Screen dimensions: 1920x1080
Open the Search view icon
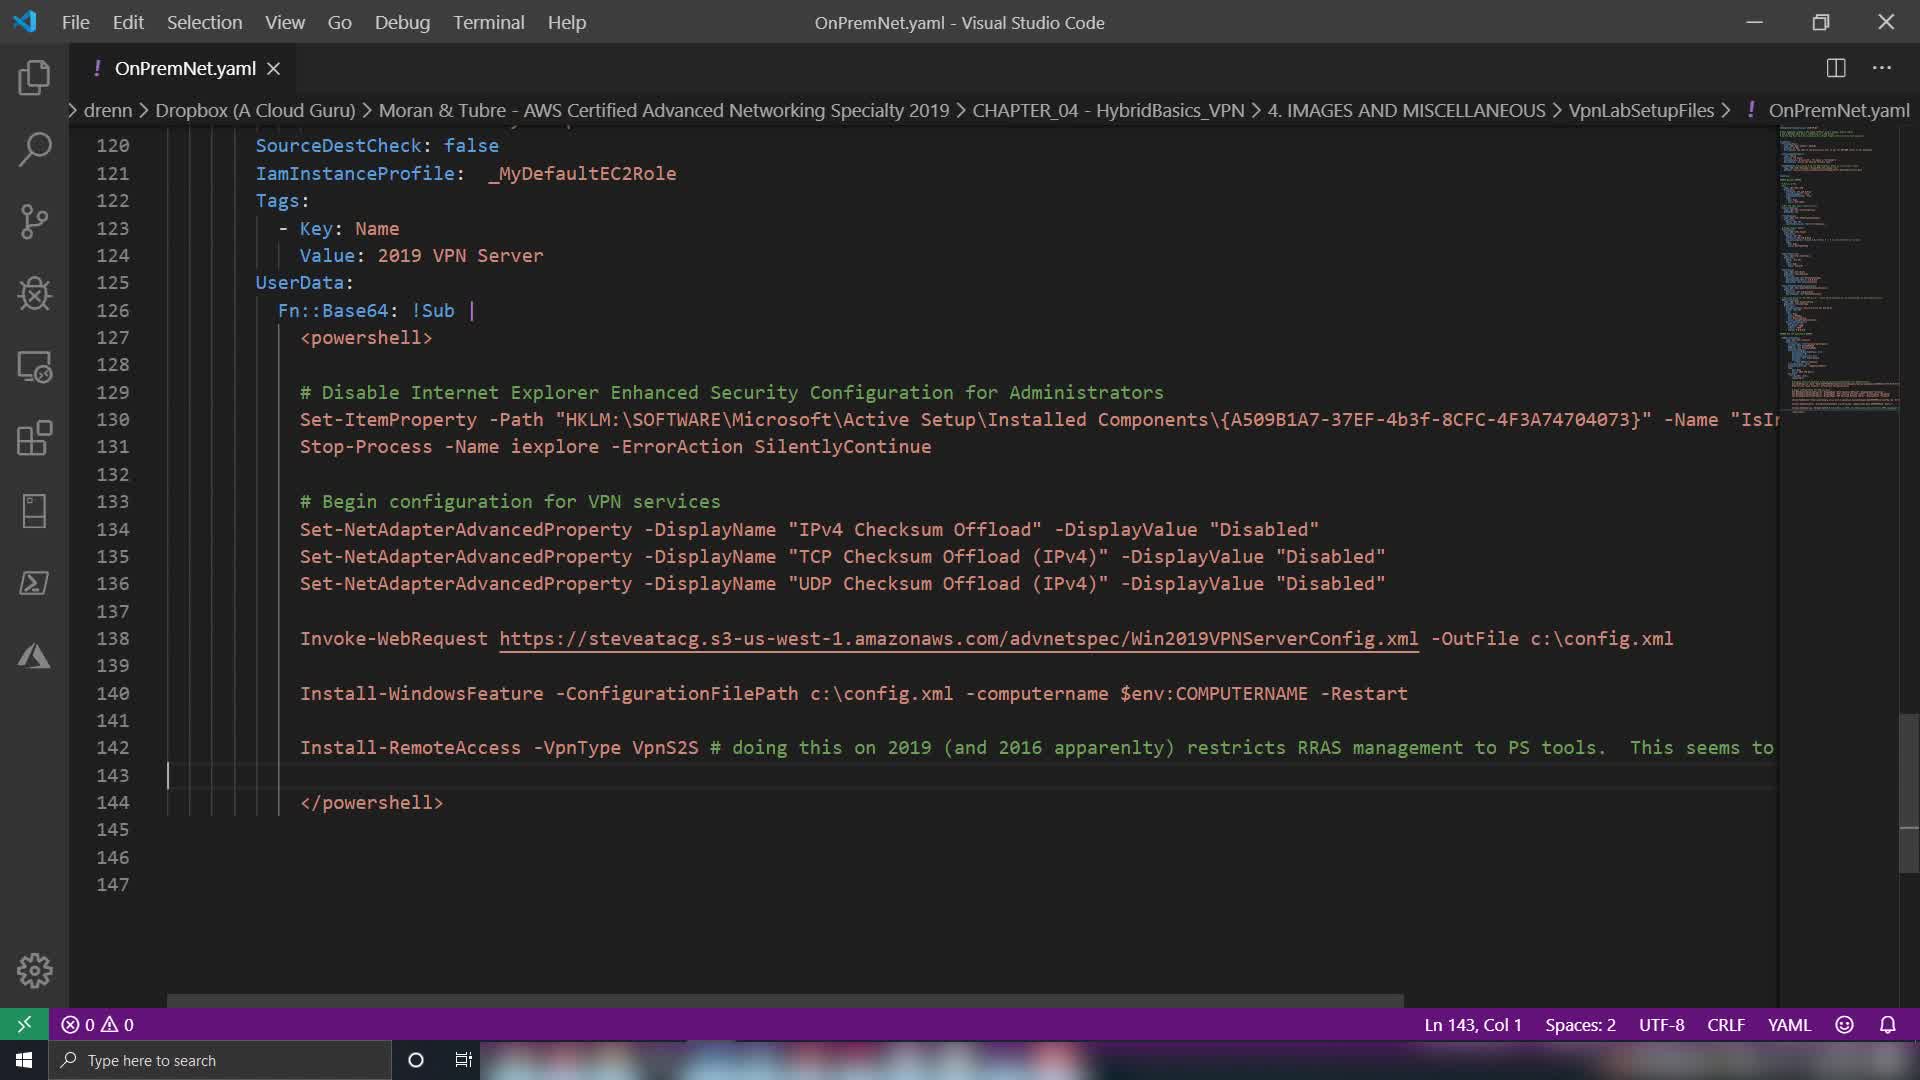(x=34, y=150)
